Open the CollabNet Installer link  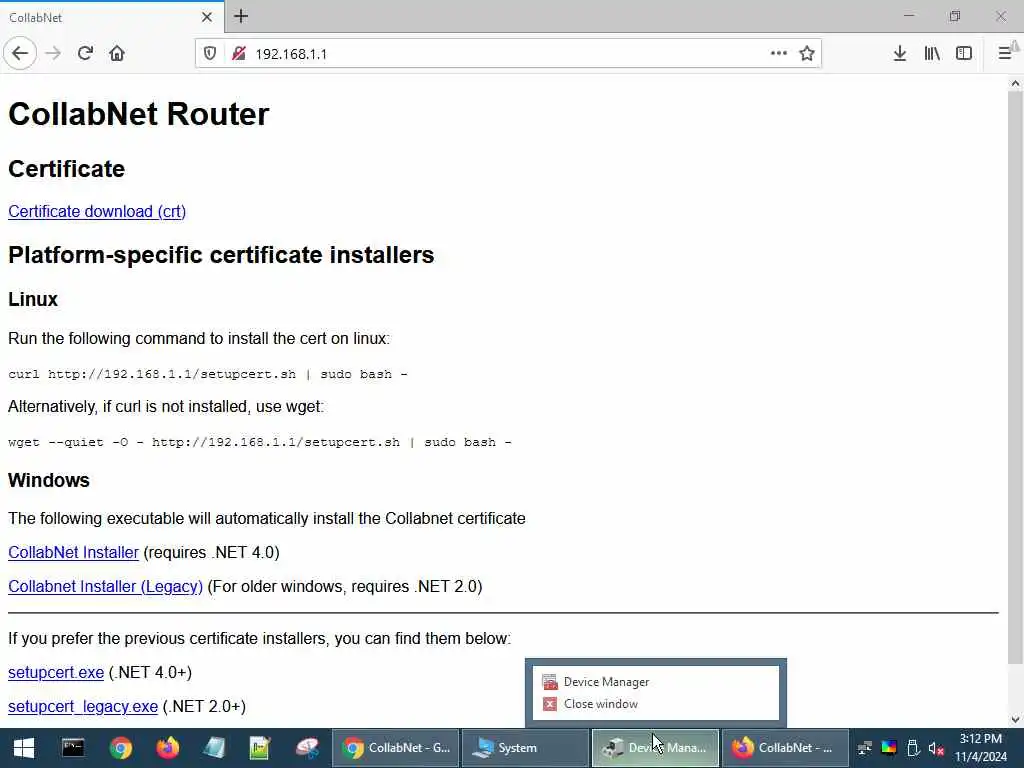(x=73, y=552)
